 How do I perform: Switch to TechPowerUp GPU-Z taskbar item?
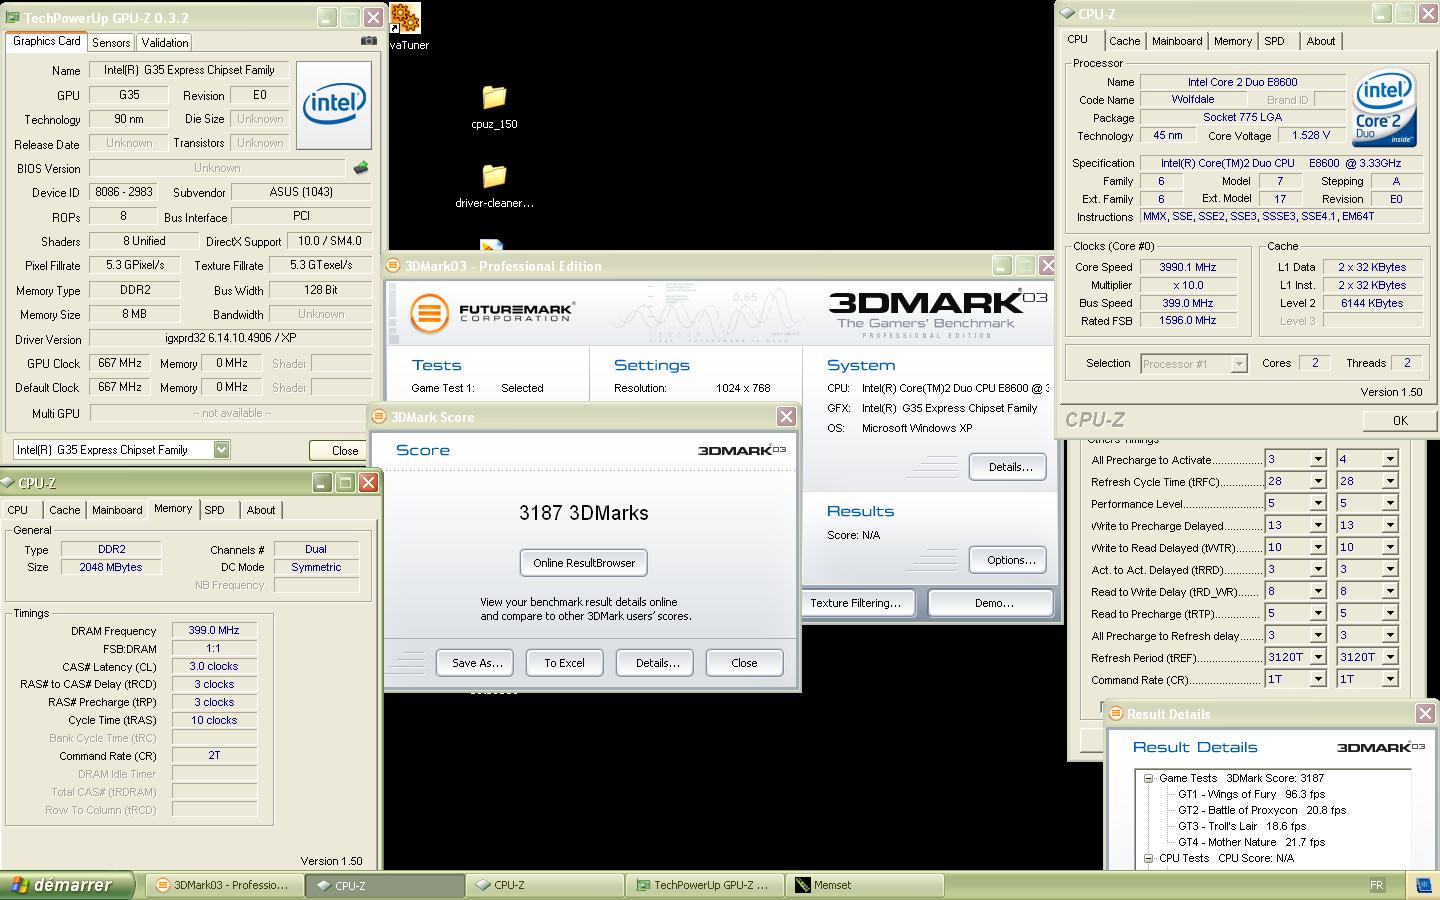tap(706, 885)
